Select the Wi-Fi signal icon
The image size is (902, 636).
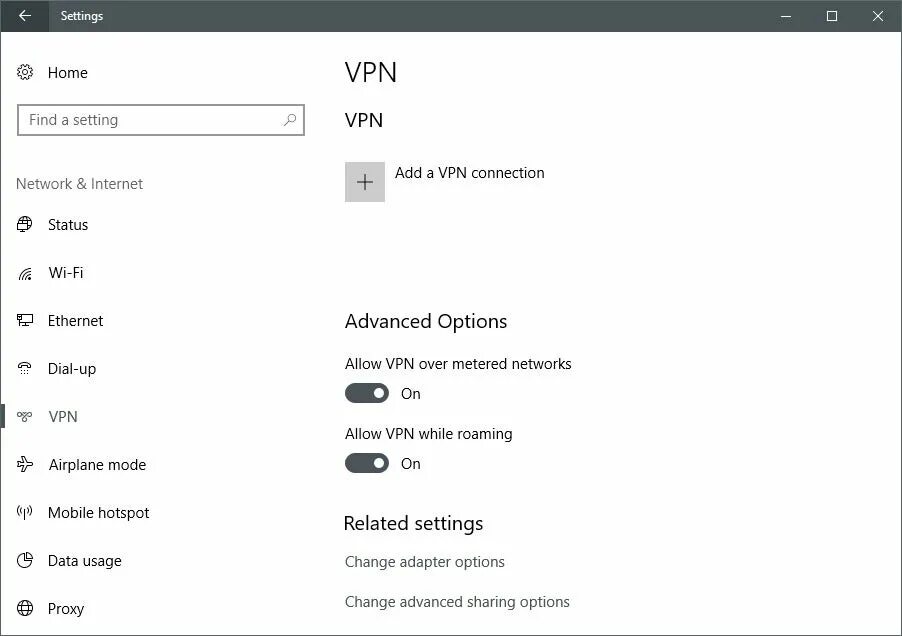(25, 273)
